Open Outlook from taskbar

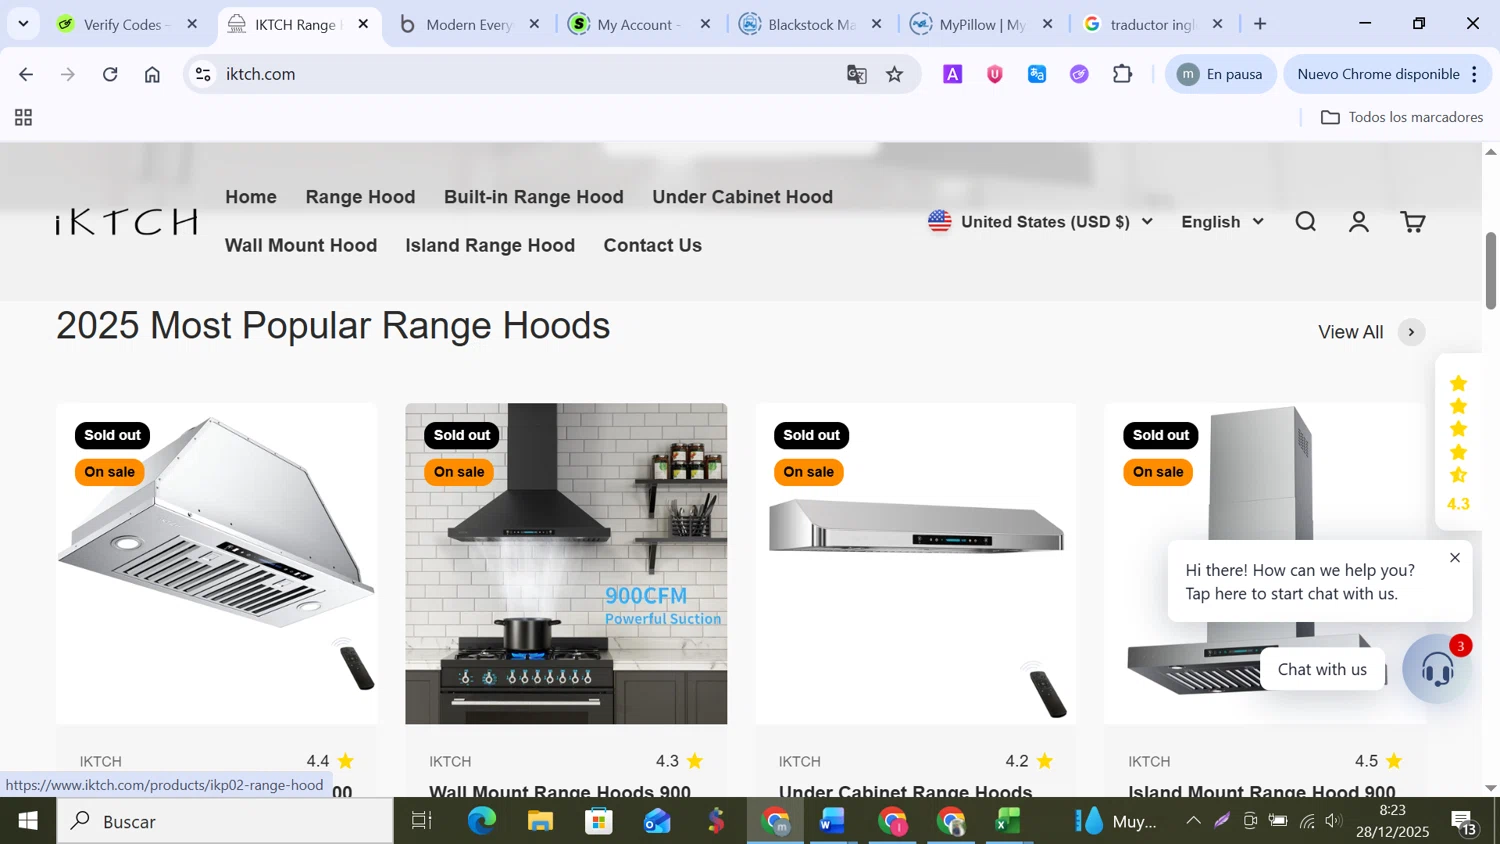click(657, 821)
